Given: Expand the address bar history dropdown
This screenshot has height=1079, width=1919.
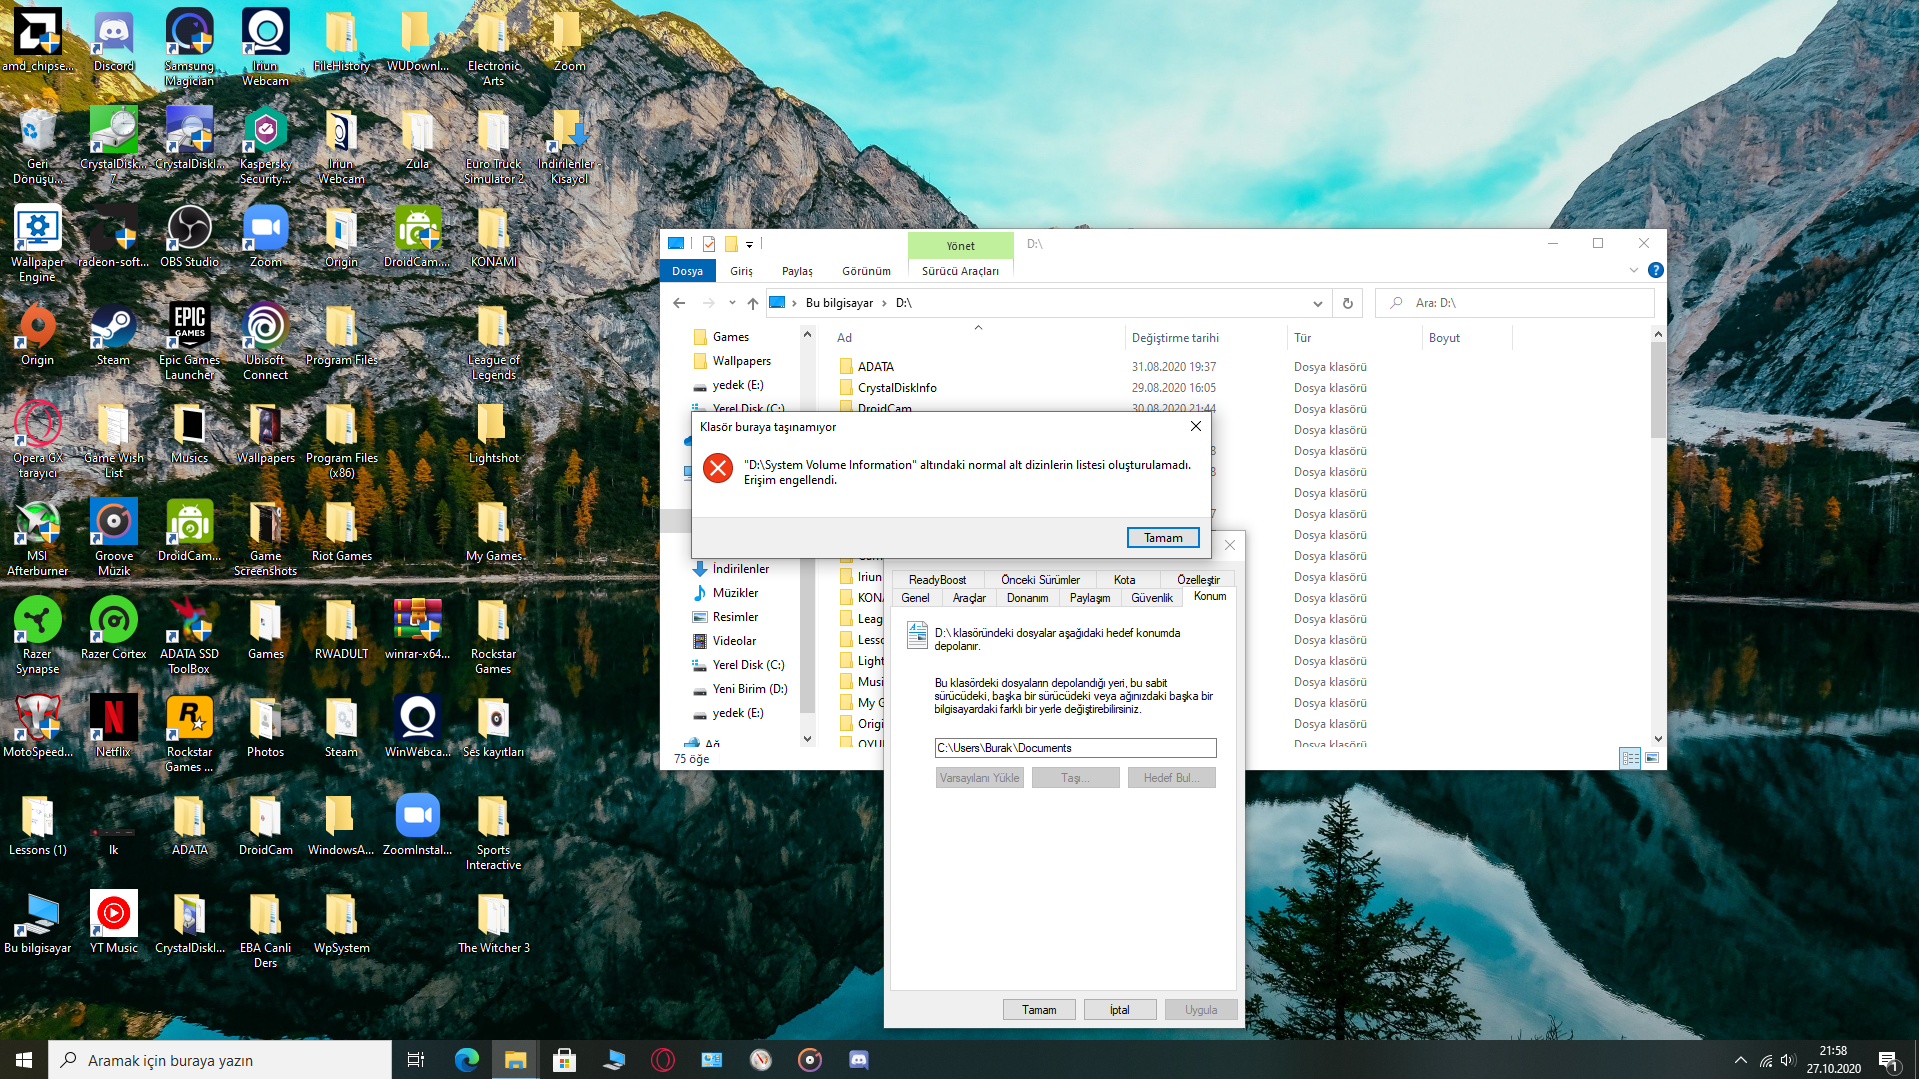Looking at the screenshot, I should pyautogui.click(x=1317, y=303).
